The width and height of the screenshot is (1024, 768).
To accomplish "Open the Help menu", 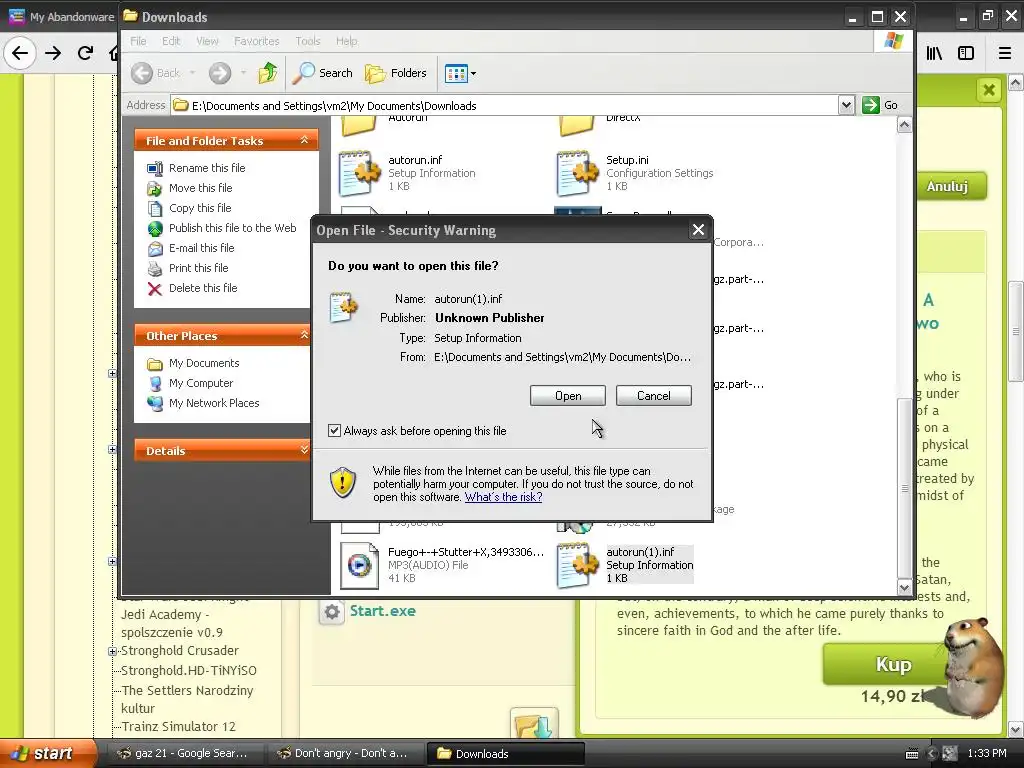I will pos(347,41).
